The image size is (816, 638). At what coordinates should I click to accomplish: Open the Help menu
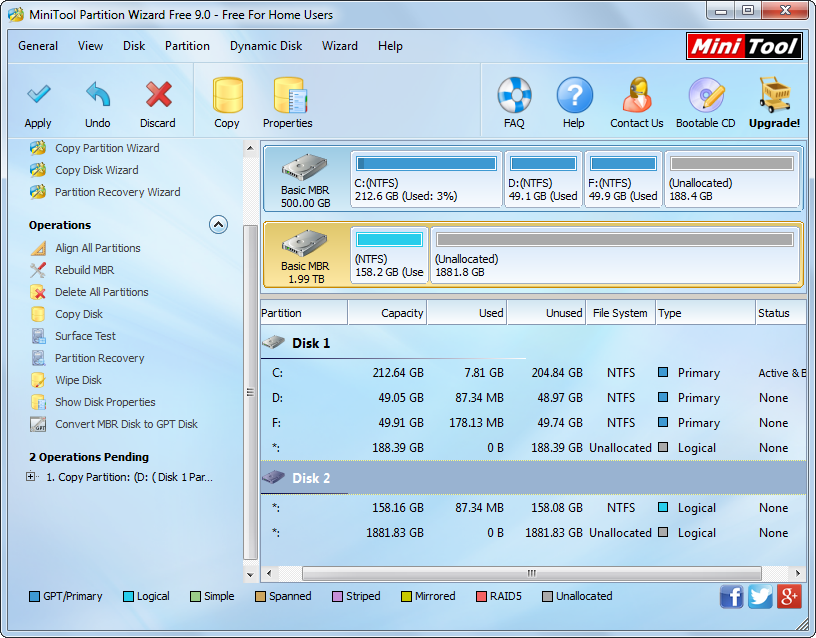click(390, 46)
